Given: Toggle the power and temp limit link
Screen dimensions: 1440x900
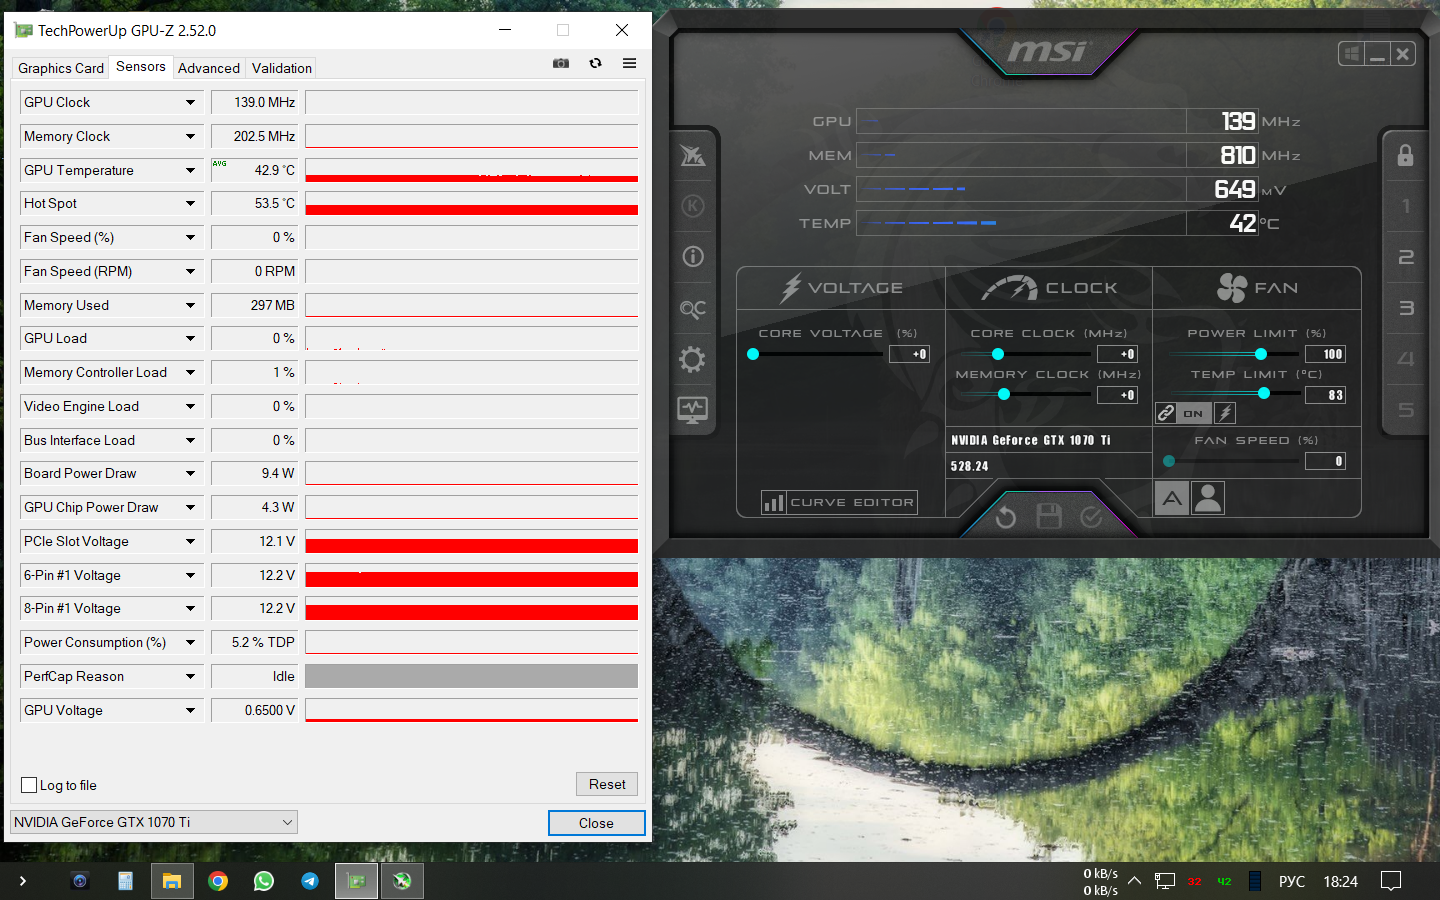Looking at the screenshot, I should (1166, 413).
